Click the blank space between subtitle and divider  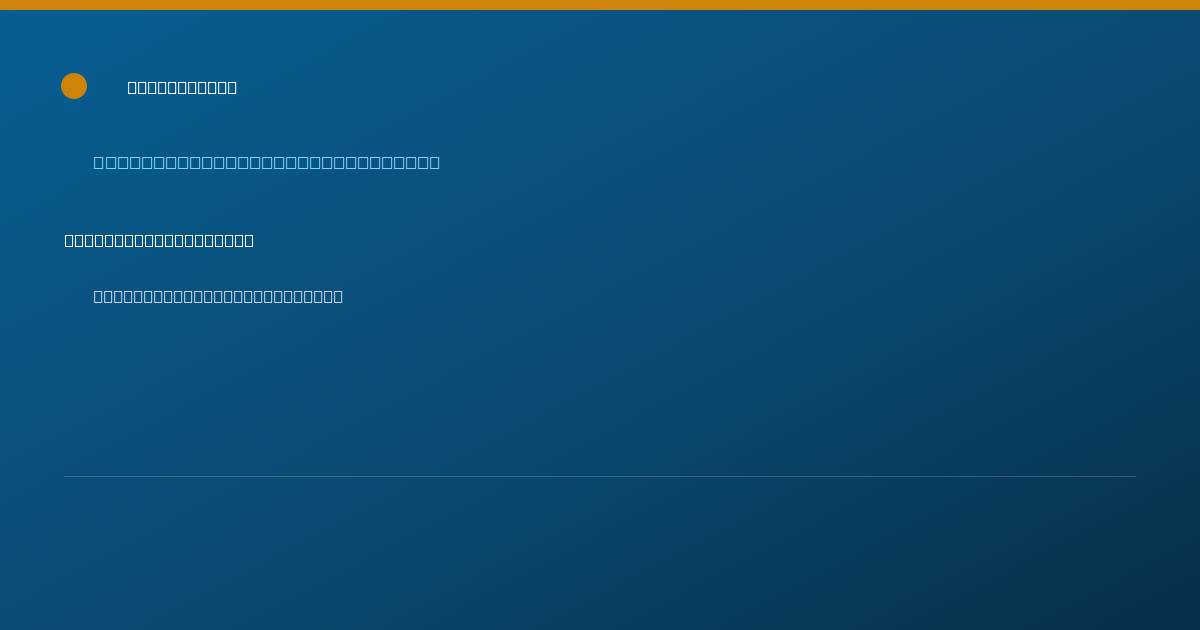pyautogui.click(x=600, y=390)
